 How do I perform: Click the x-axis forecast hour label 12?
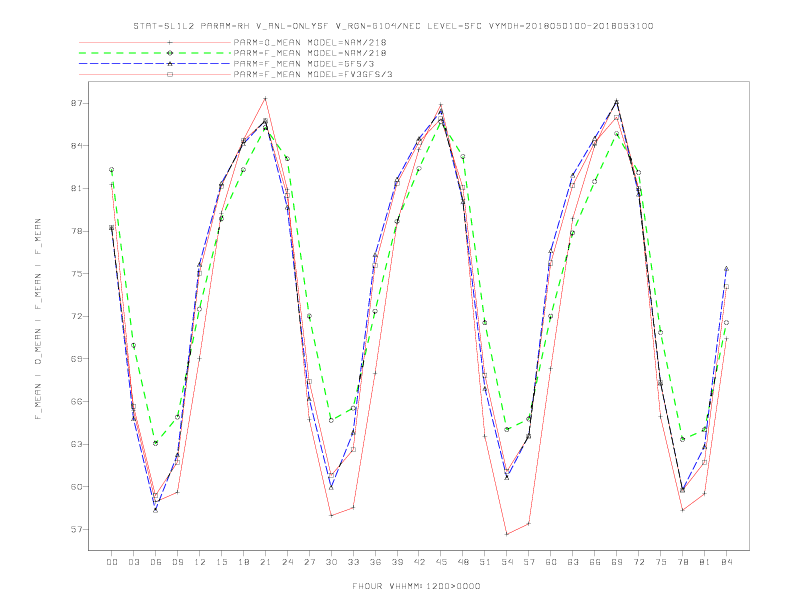click(200, 562)
